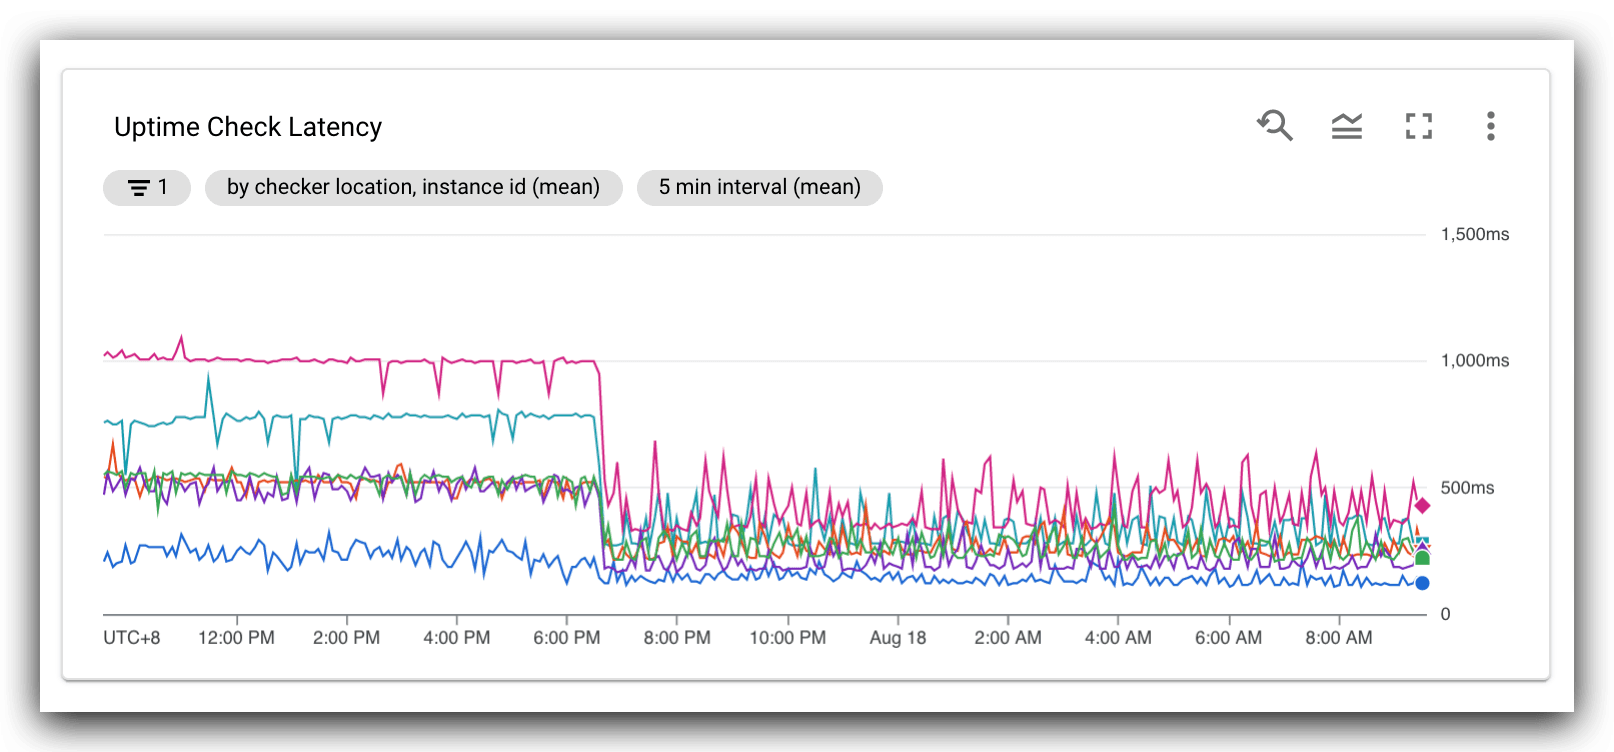Click the 10:00 PM time axis label
This screenshot has height=752, width=1614.
pyautogui.click(x=788, y=638)
